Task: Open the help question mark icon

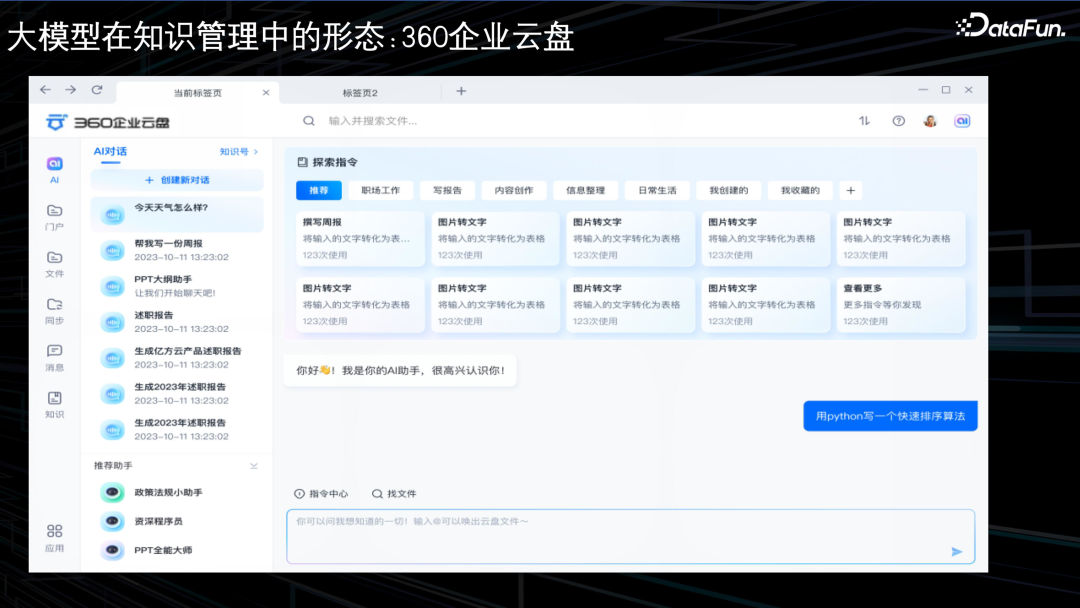Action: [x=897, y=120]
